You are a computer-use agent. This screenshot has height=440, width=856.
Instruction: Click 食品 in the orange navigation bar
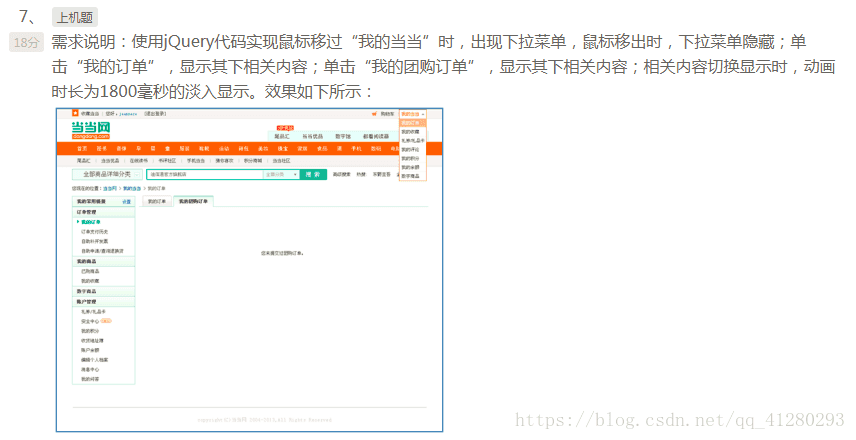(322, 148)
